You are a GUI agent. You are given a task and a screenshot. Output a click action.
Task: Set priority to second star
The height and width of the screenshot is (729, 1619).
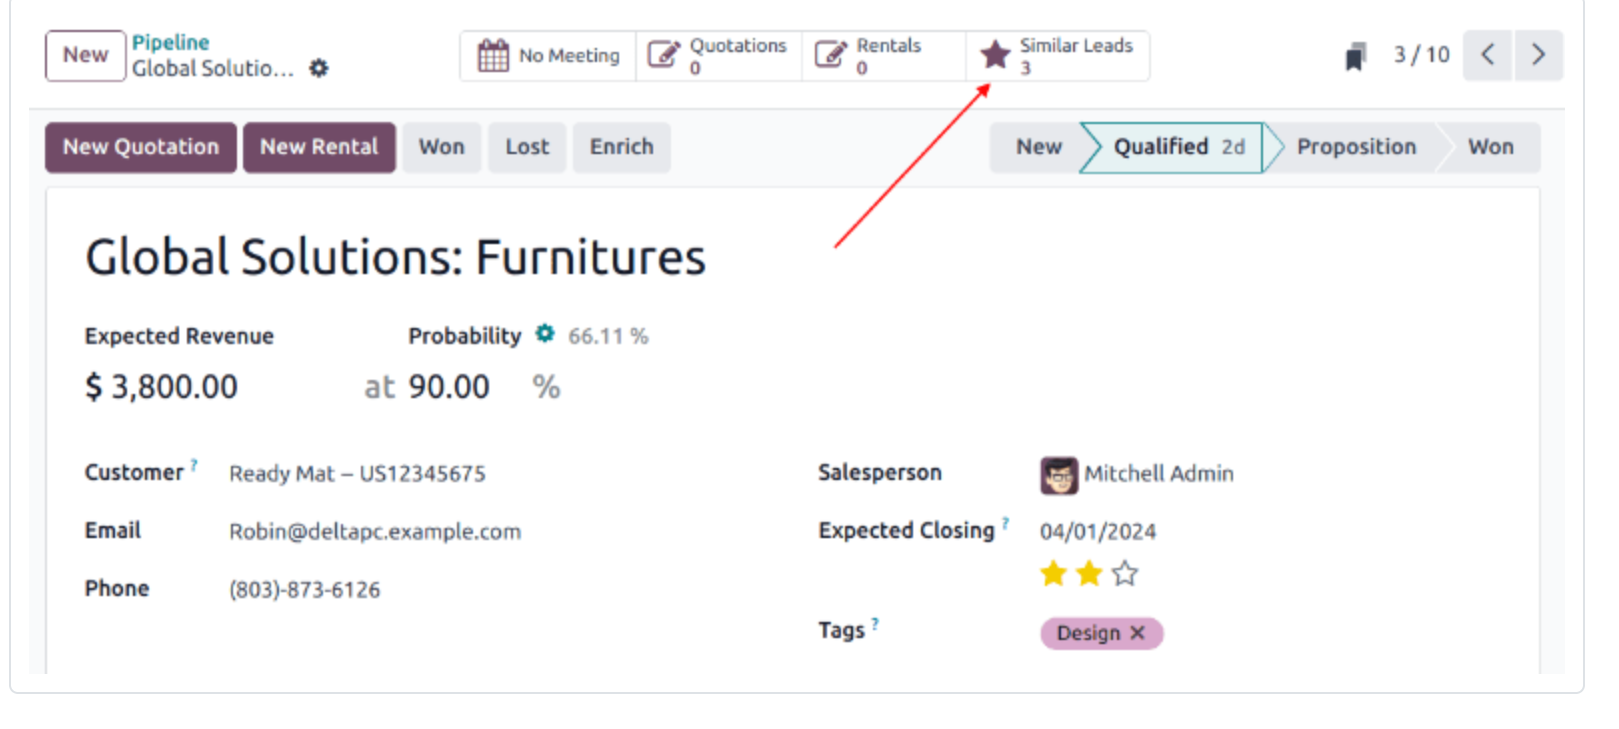click(1089, 574)
